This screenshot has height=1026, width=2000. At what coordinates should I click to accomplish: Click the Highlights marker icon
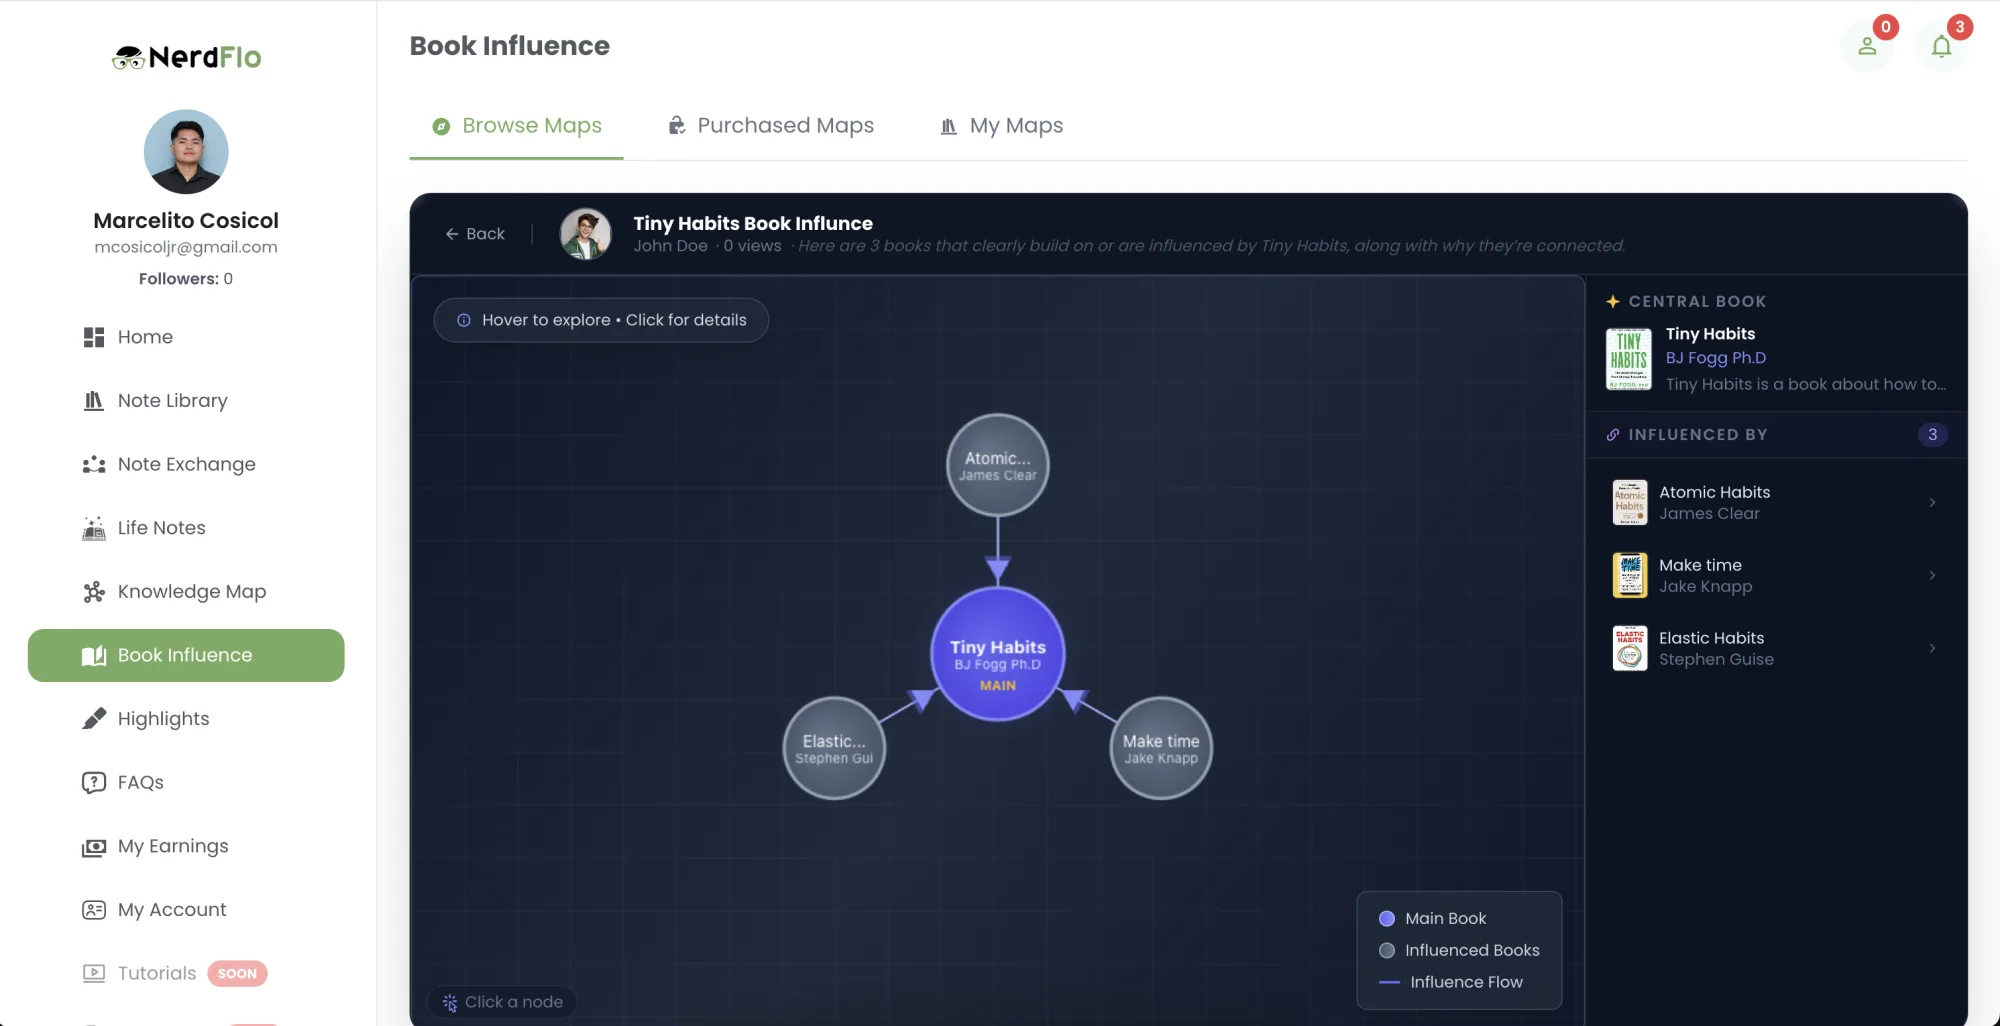(x=94, y=719)
